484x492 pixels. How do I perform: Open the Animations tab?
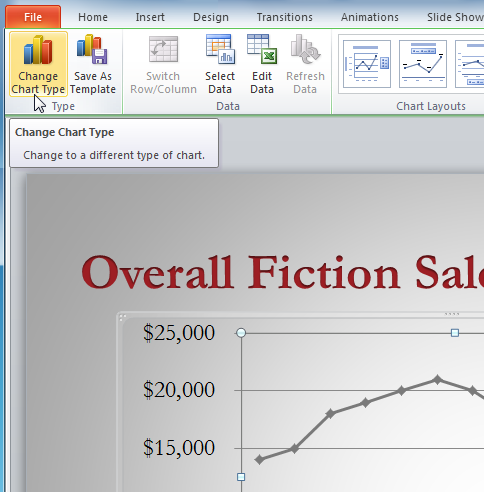point(370,17)
